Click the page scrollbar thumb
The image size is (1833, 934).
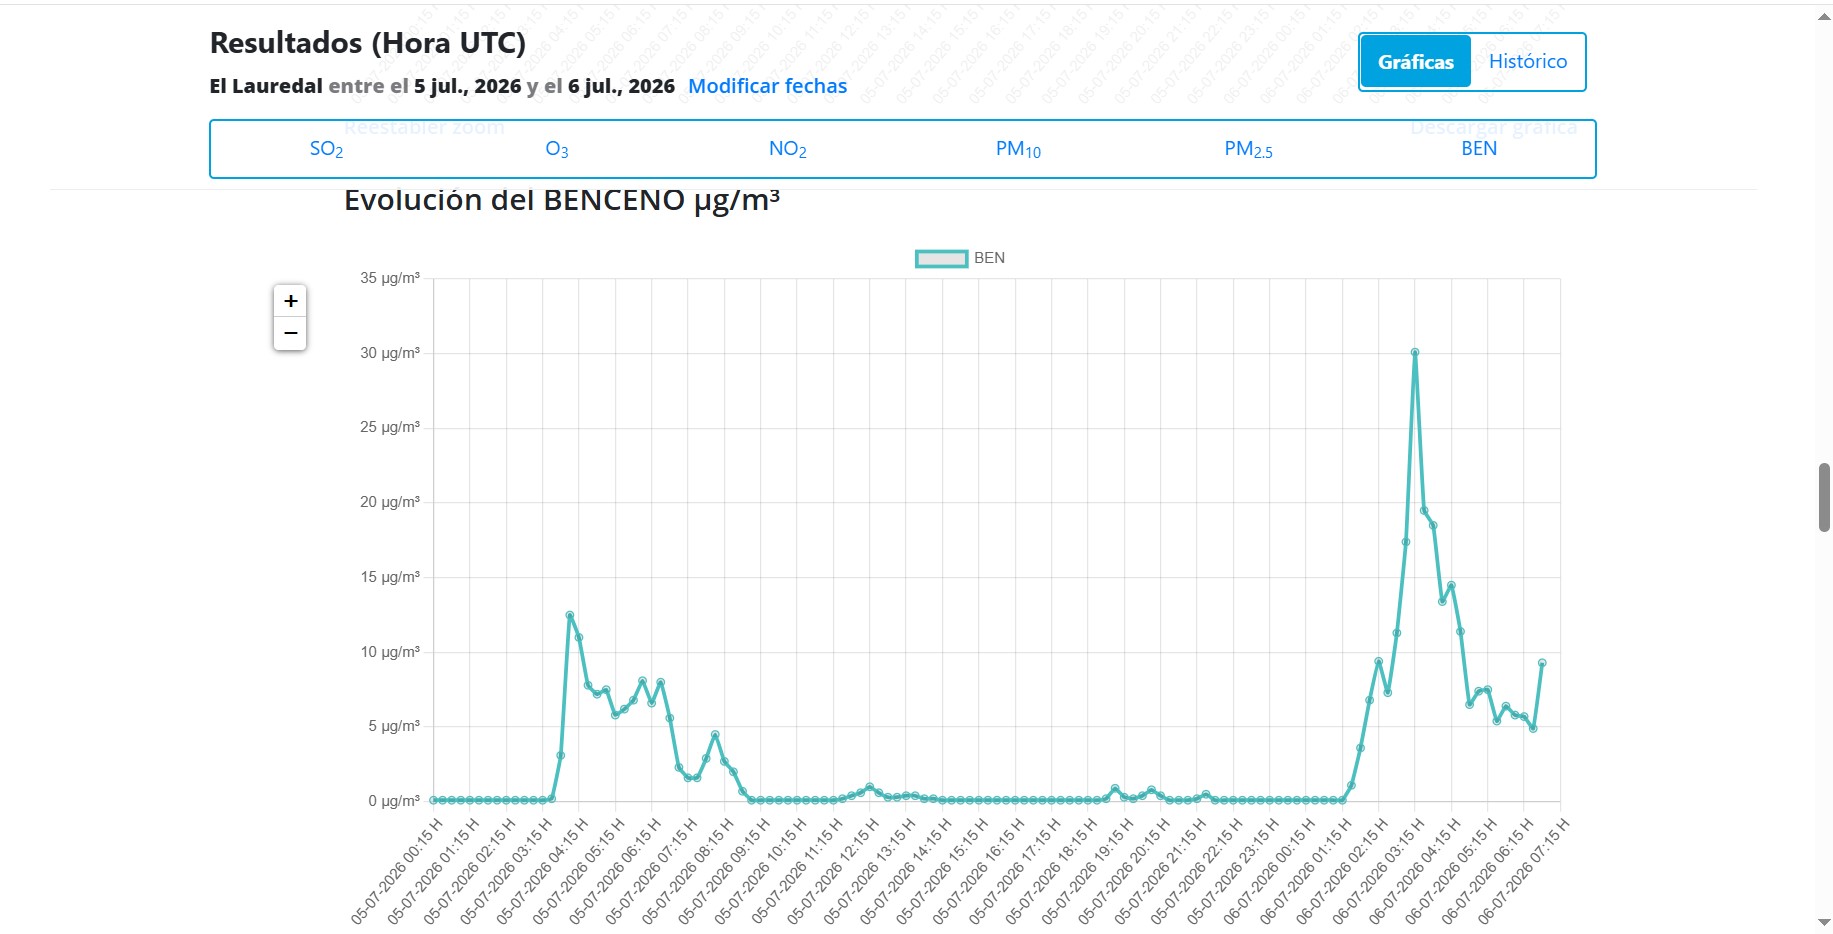point(1824,497)
